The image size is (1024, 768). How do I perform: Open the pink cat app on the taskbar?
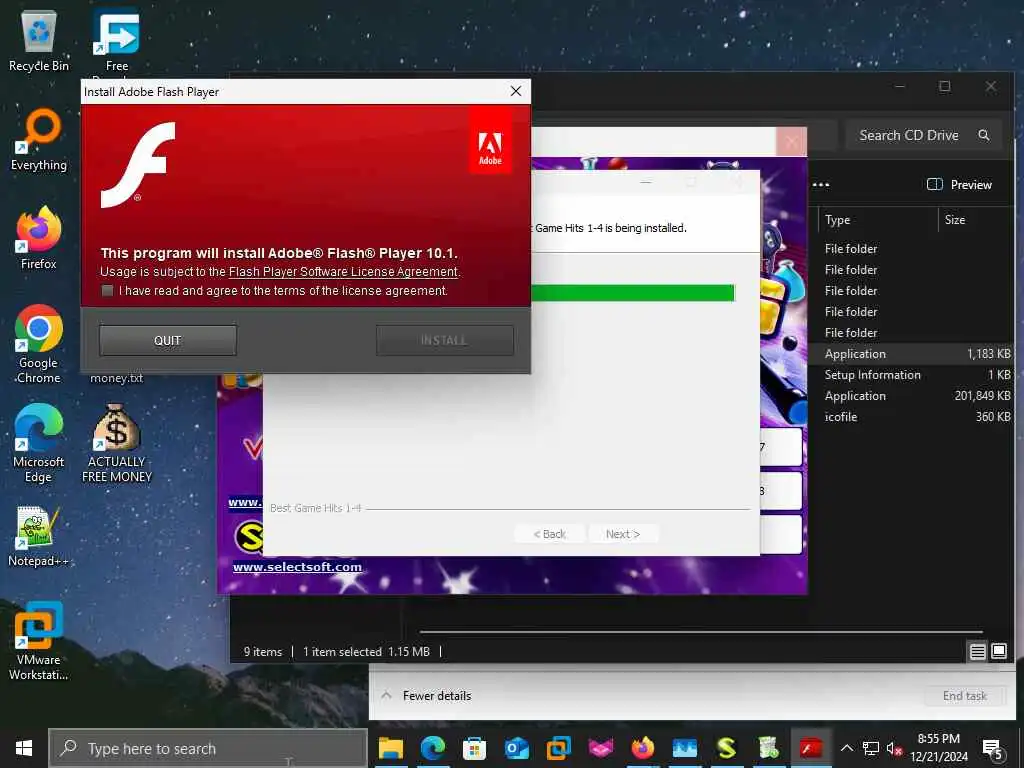pyautogui.click(x=600, y=748)
